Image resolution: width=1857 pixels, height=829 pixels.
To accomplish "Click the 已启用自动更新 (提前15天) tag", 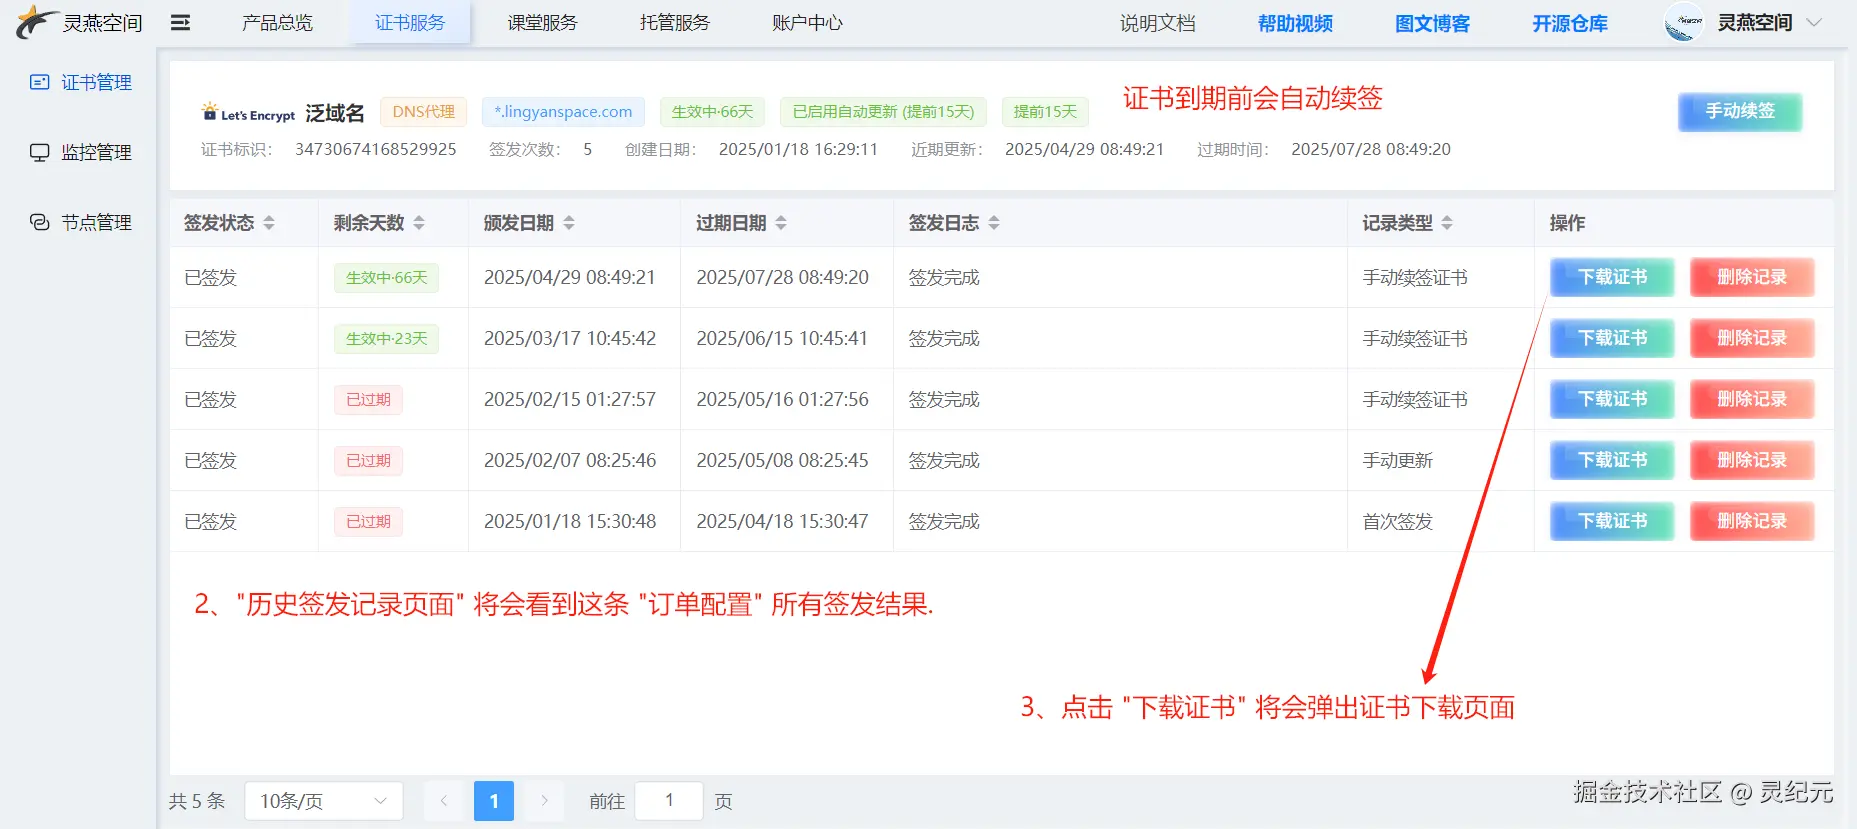I will click(x=883, y=112).
